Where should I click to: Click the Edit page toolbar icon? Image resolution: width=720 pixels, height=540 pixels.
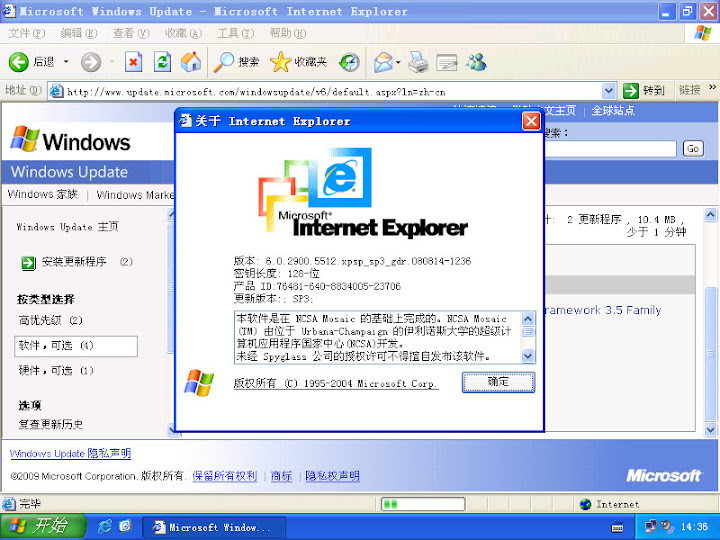447,62
